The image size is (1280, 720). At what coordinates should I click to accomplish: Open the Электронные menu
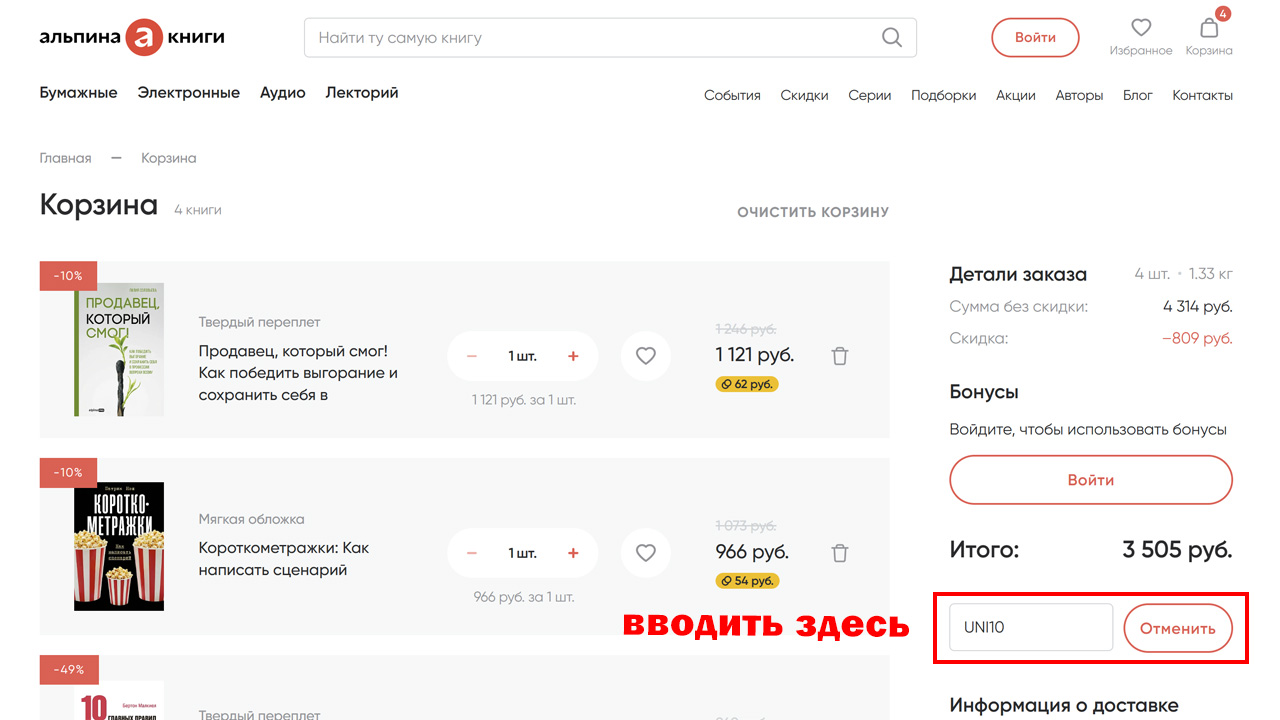pos(189,93)
